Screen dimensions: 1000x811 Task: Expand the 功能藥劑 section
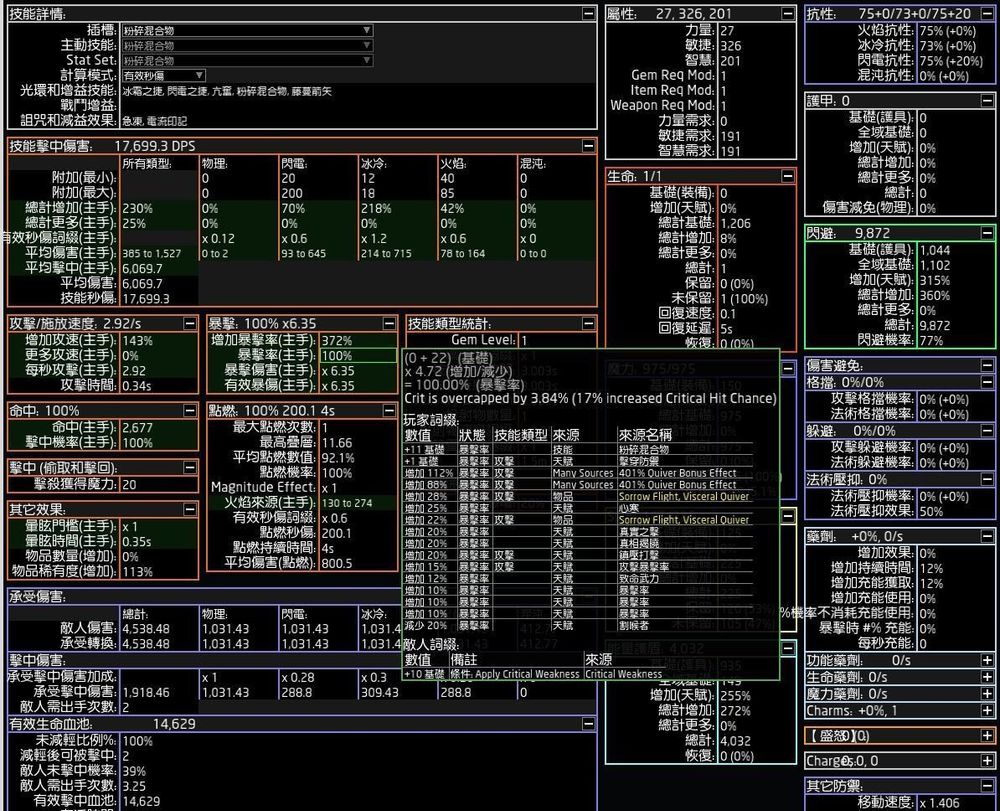tap(989, 660)
